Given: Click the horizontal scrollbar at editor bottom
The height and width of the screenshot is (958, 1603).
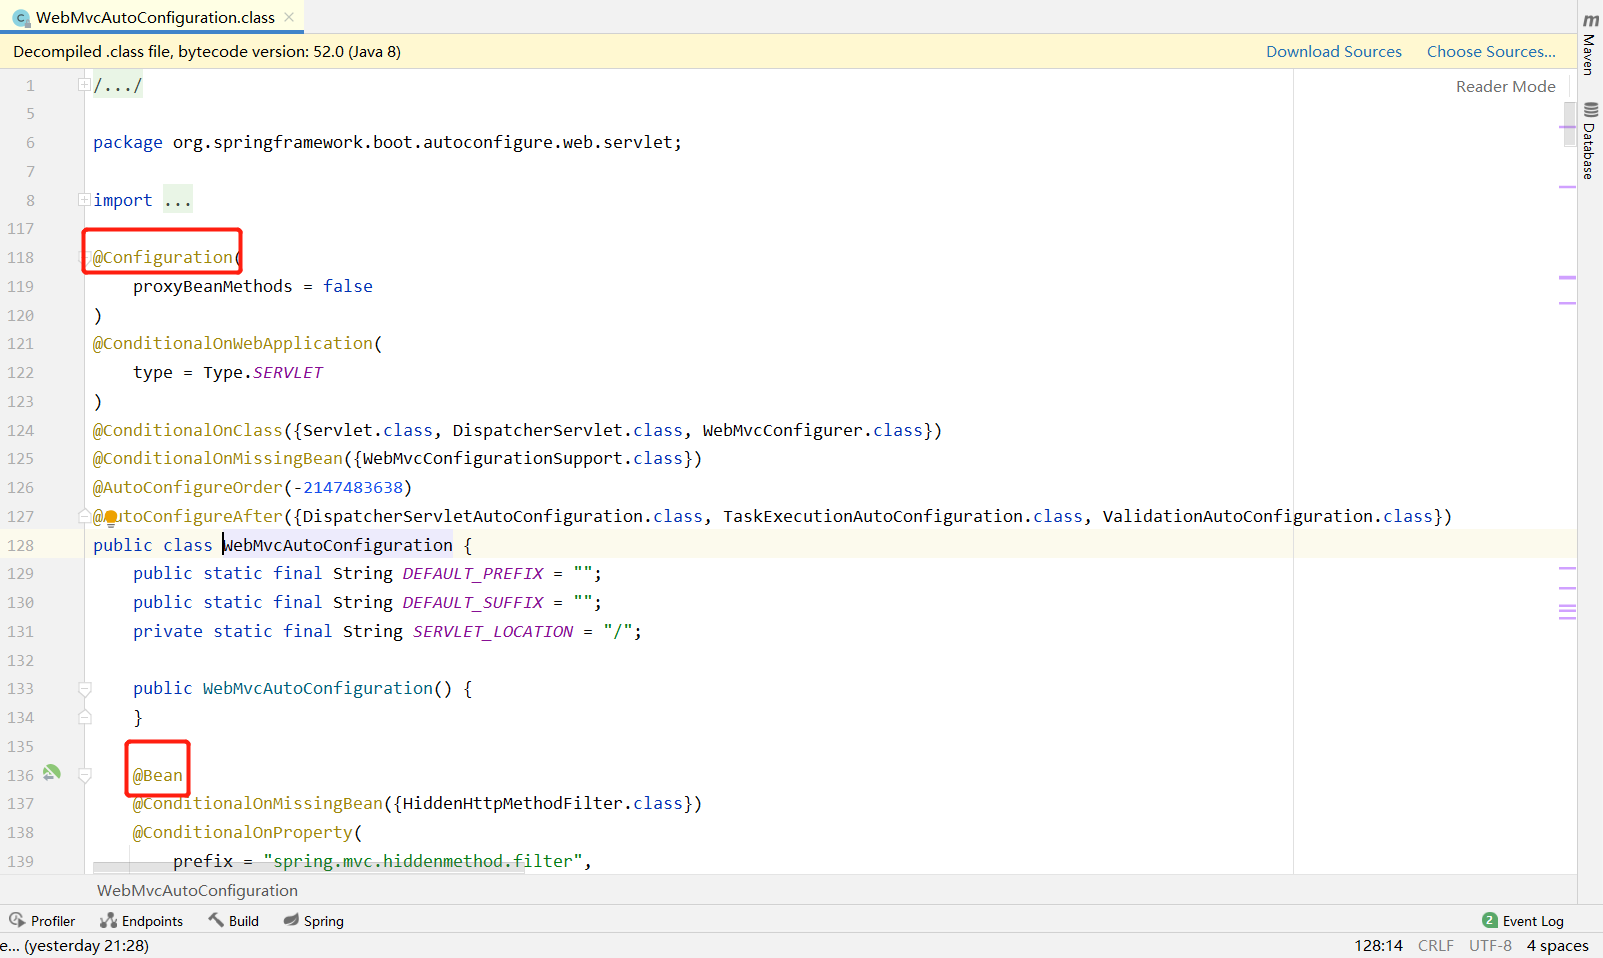Looking at the screenshot, I should coord(310,867).
